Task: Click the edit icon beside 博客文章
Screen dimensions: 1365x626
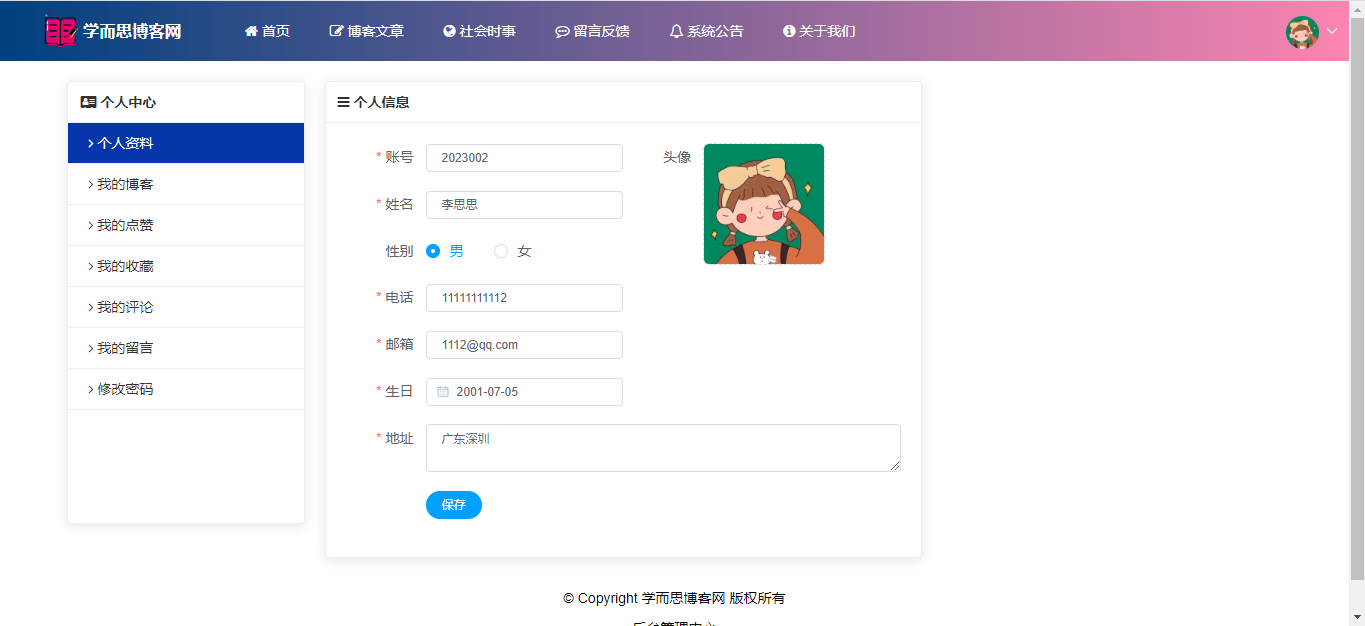Action: (x=337, y=31)
